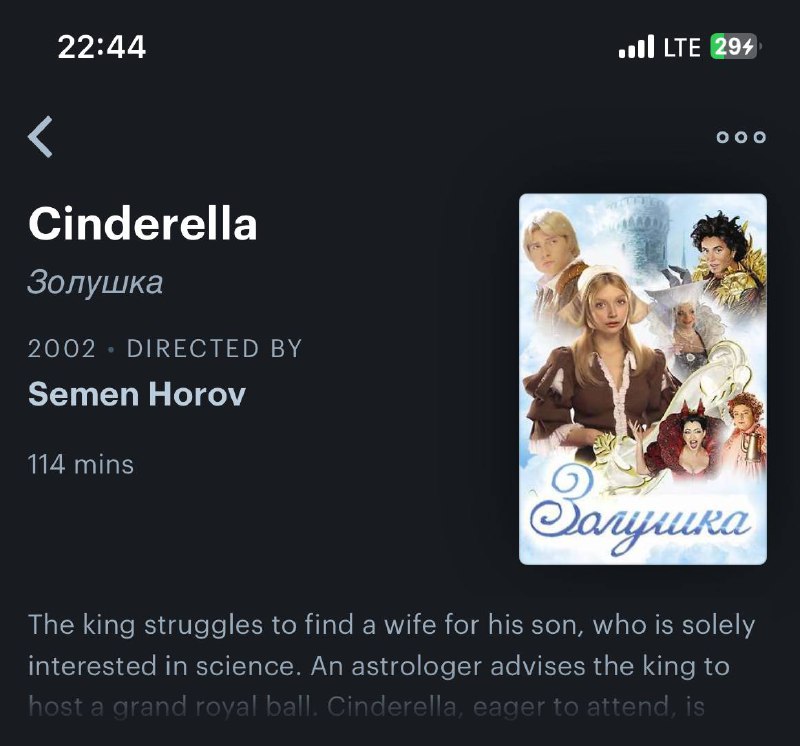Tap the DIRECTED BY label
800x746 pixels.
[x=214, y=349]
